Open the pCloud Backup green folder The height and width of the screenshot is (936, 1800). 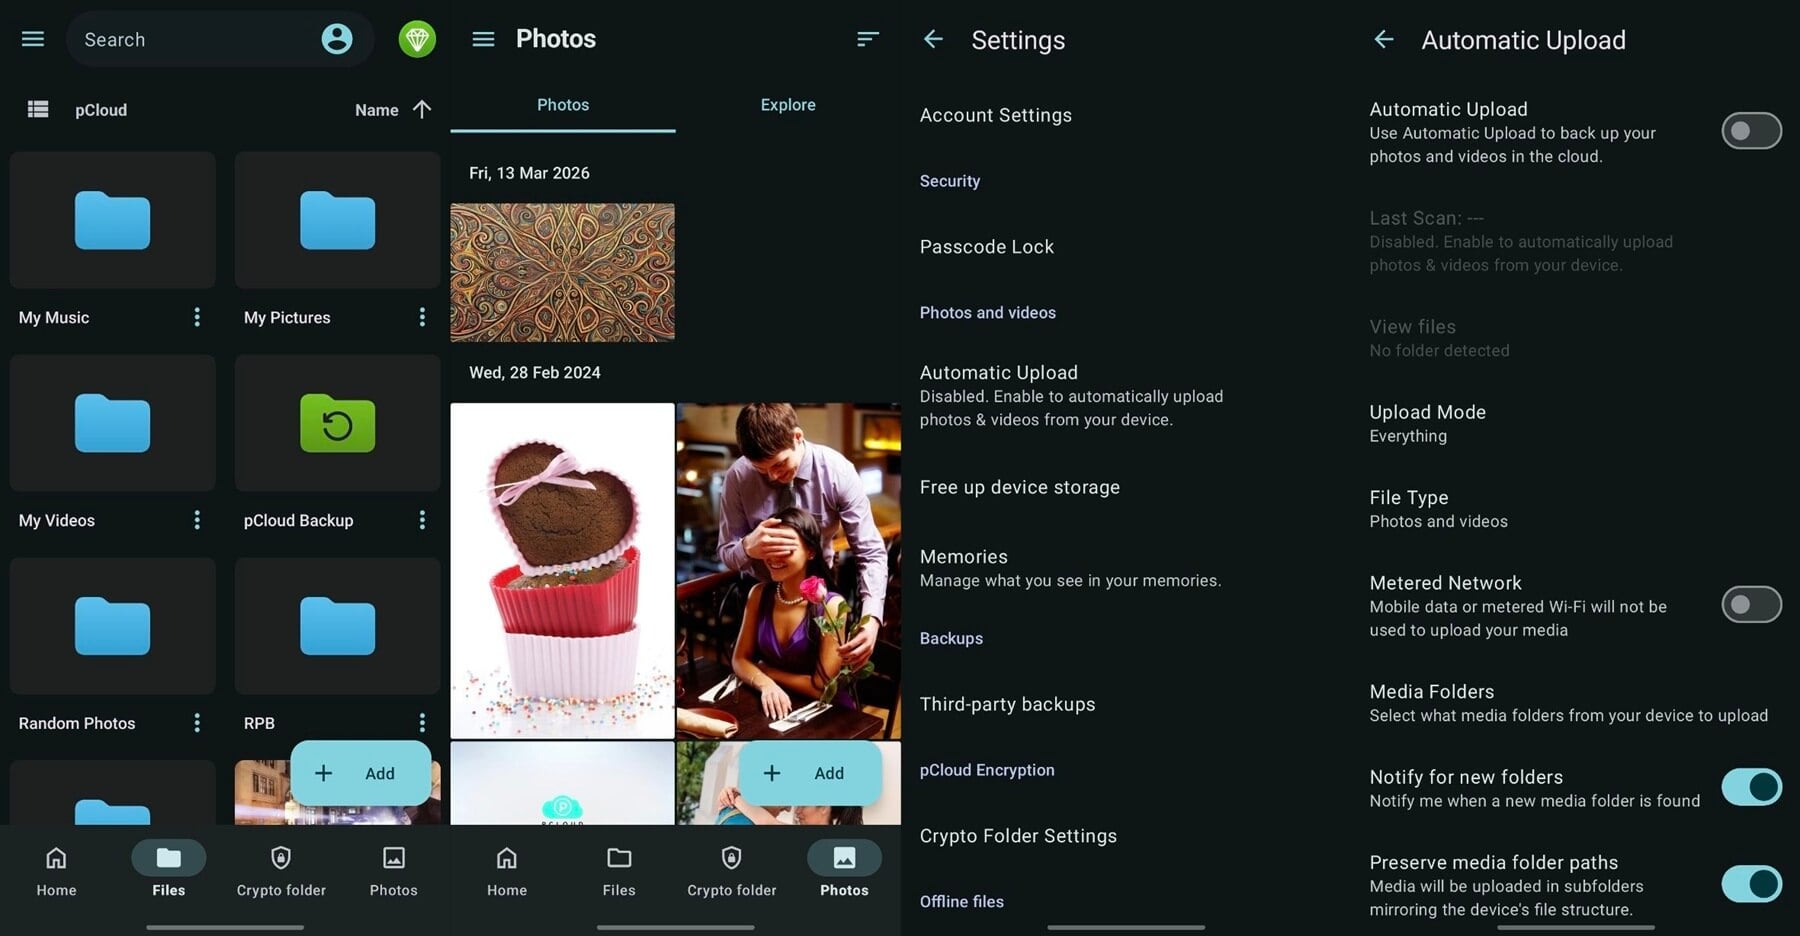point(337,423)
